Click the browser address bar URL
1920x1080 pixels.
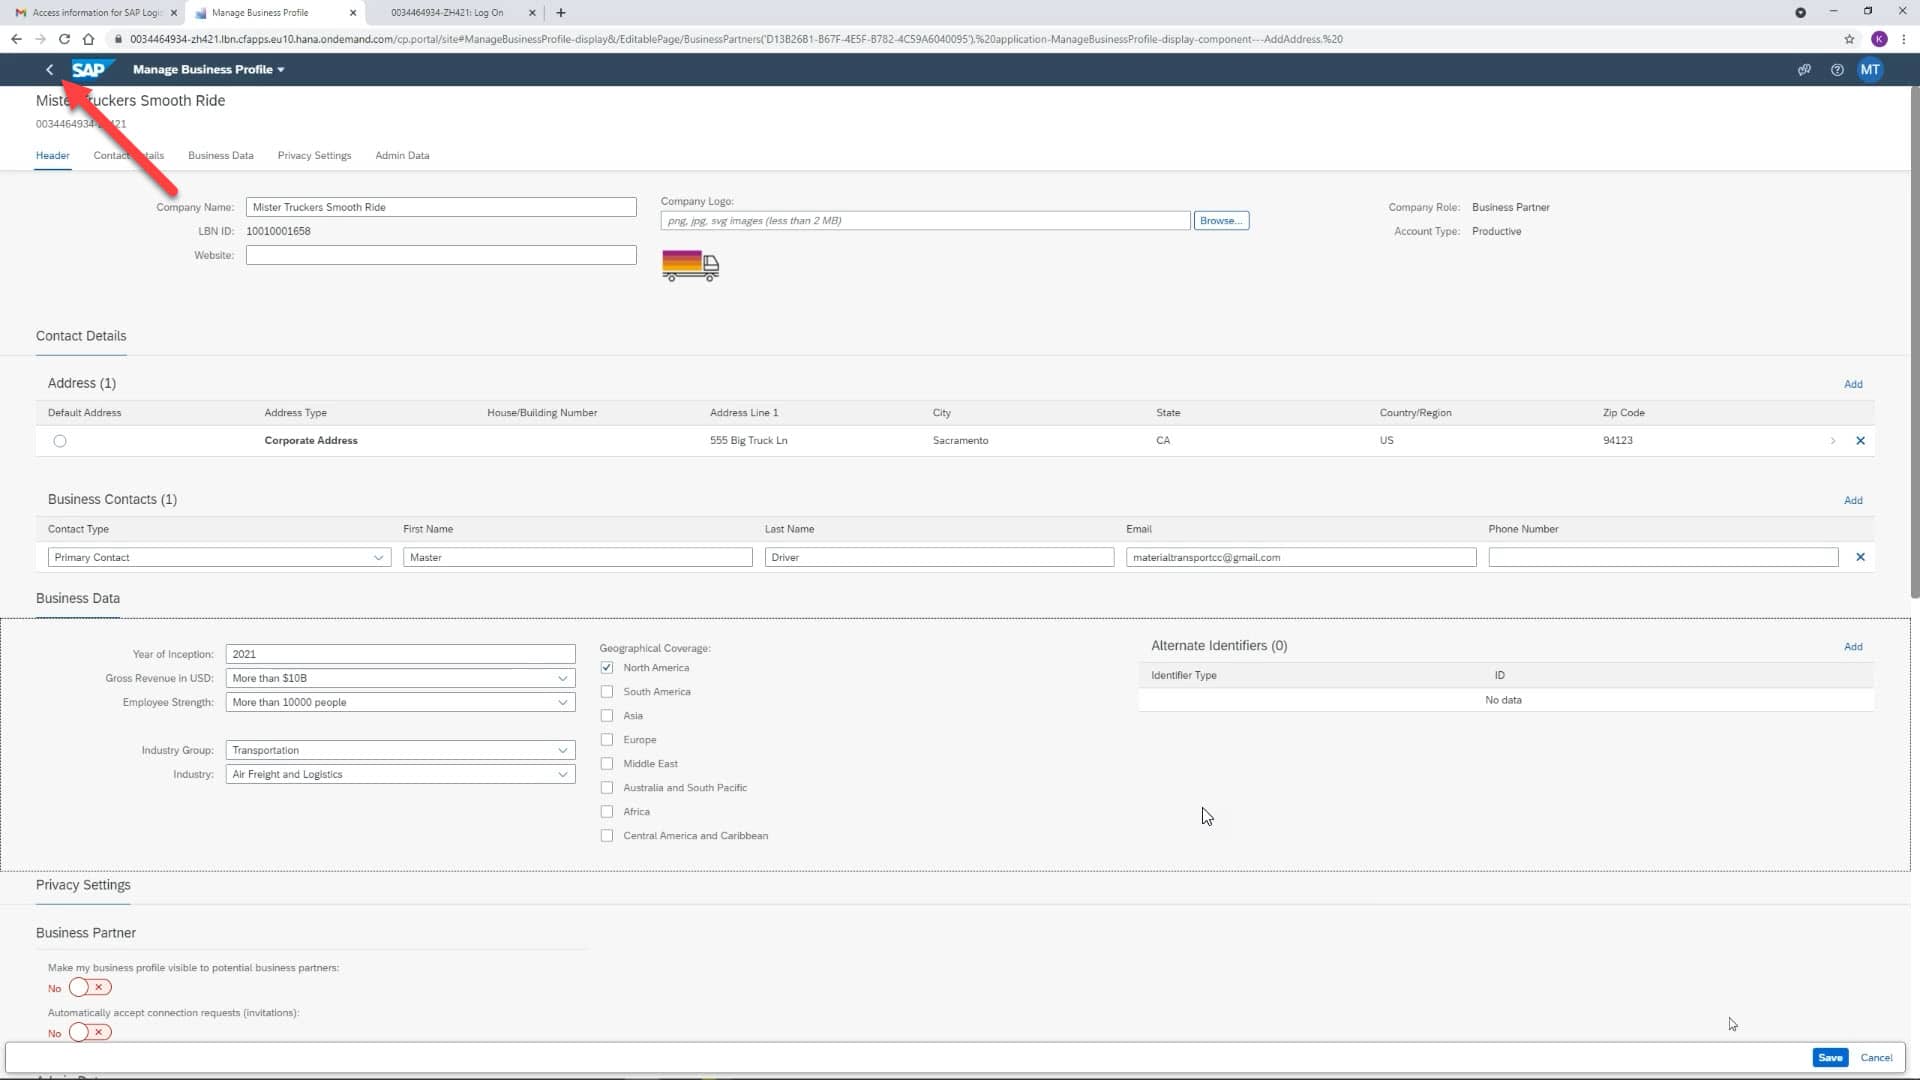[x=736, y=39]
